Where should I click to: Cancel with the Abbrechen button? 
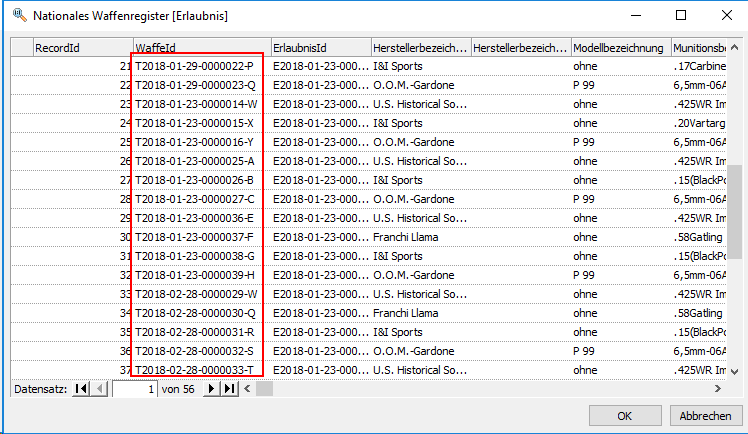click(x=705, y=415)
